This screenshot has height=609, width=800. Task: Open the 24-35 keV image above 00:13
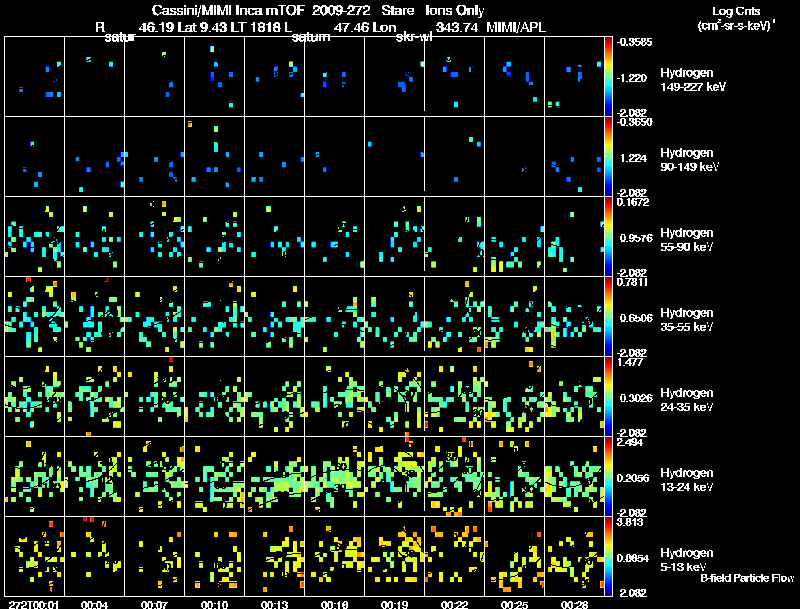(x=274, y=397)
